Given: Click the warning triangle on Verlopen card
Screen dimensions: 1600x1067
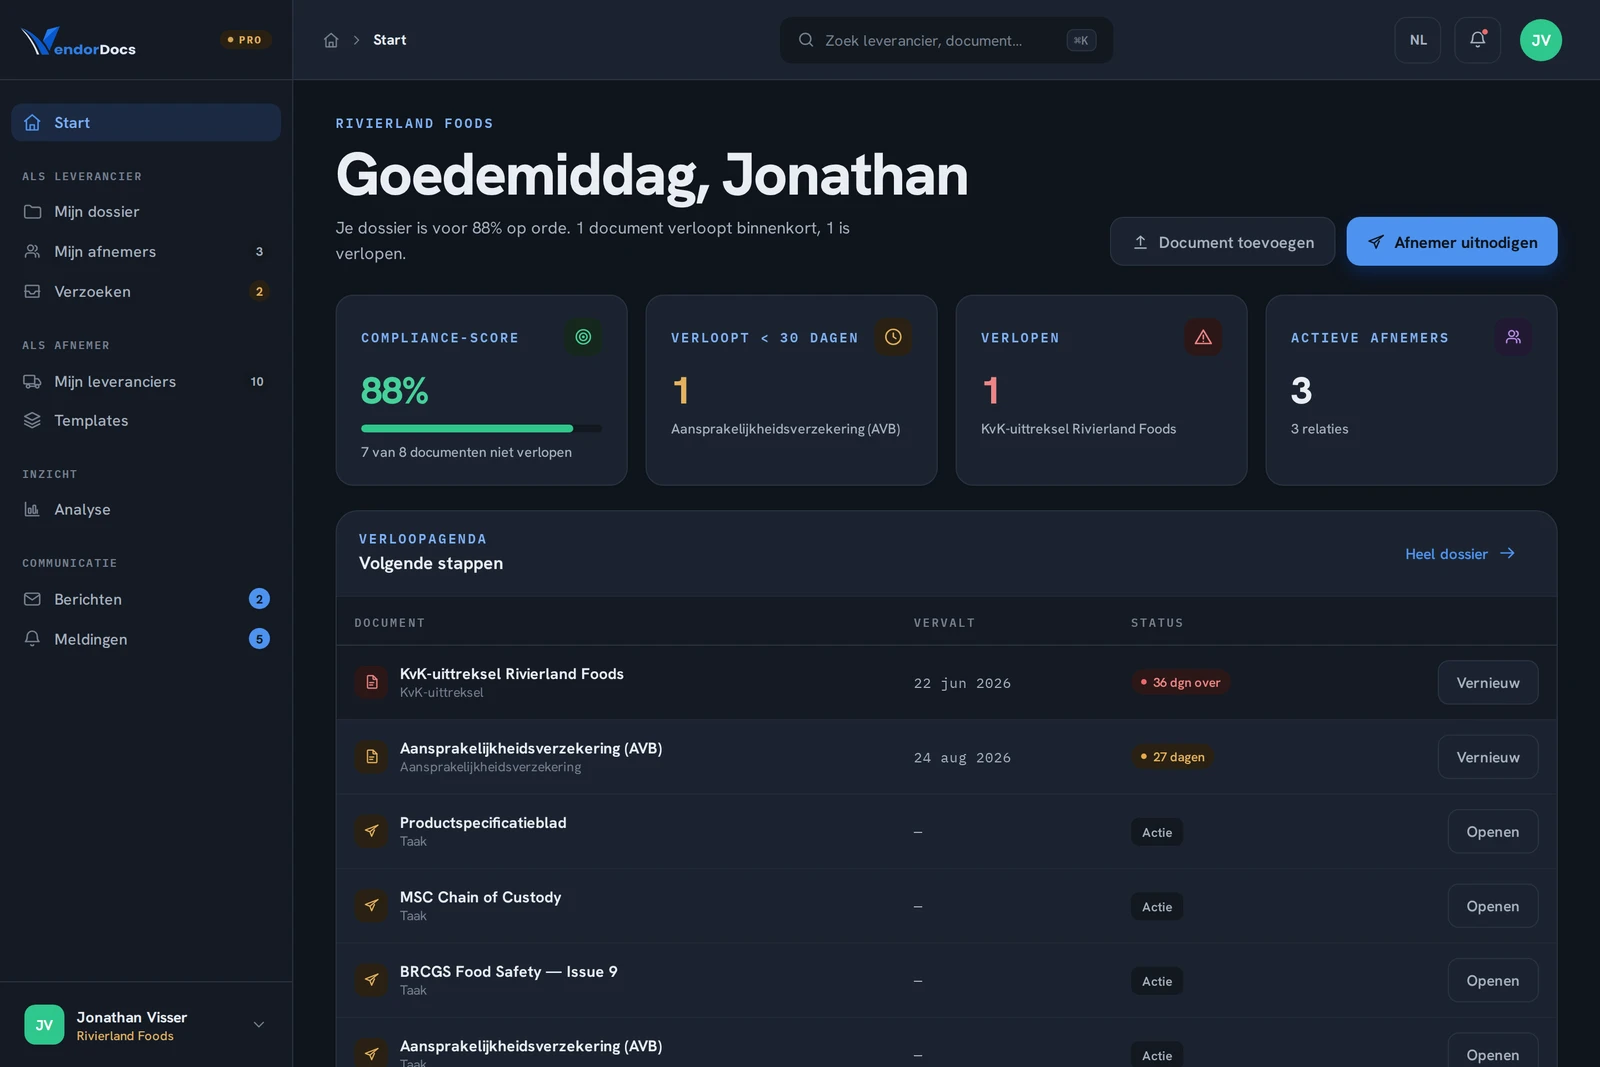Looking at the screenshot, I should (1203, 337).
